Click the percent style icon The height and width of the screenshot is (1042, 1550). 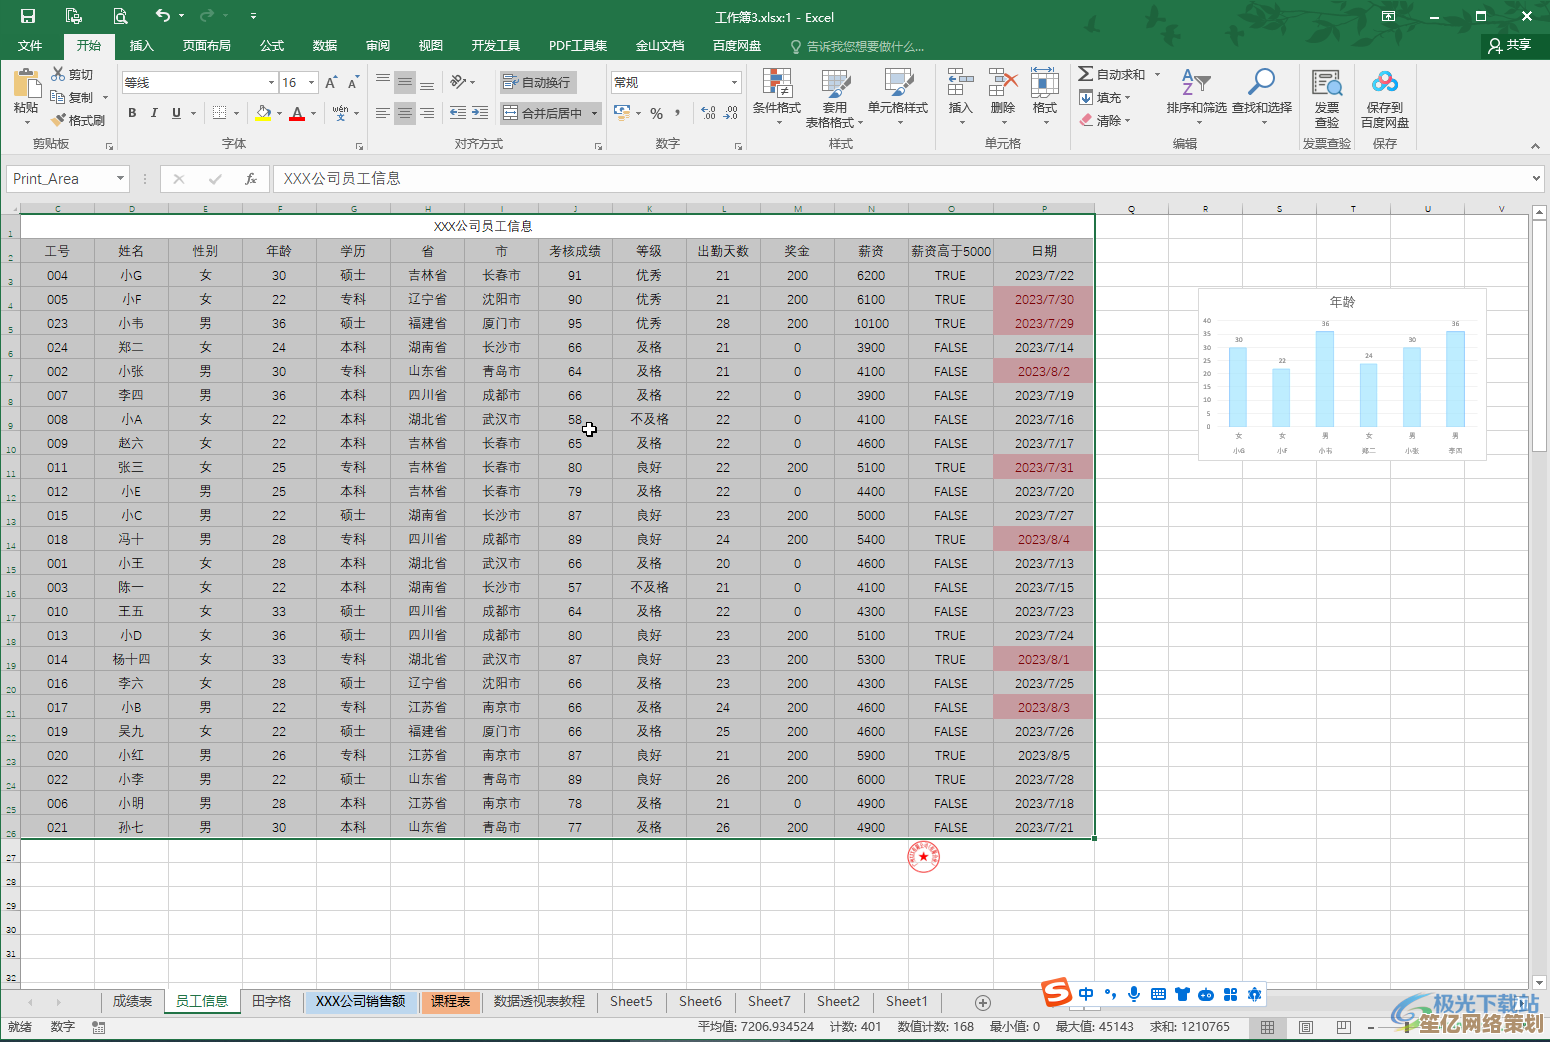coord(656,113)
